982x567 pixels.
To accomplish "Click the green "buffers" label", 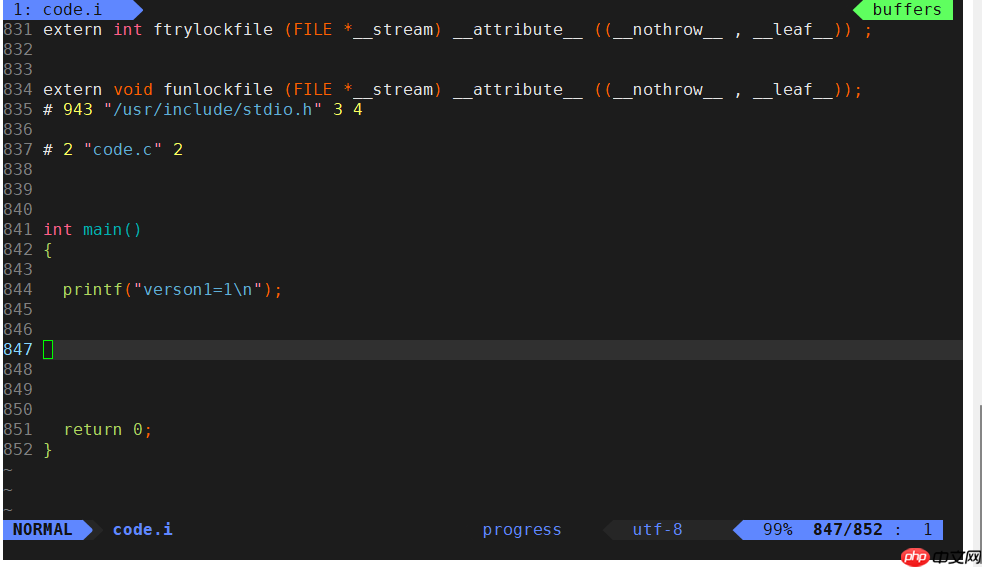I will pos(906,9).
